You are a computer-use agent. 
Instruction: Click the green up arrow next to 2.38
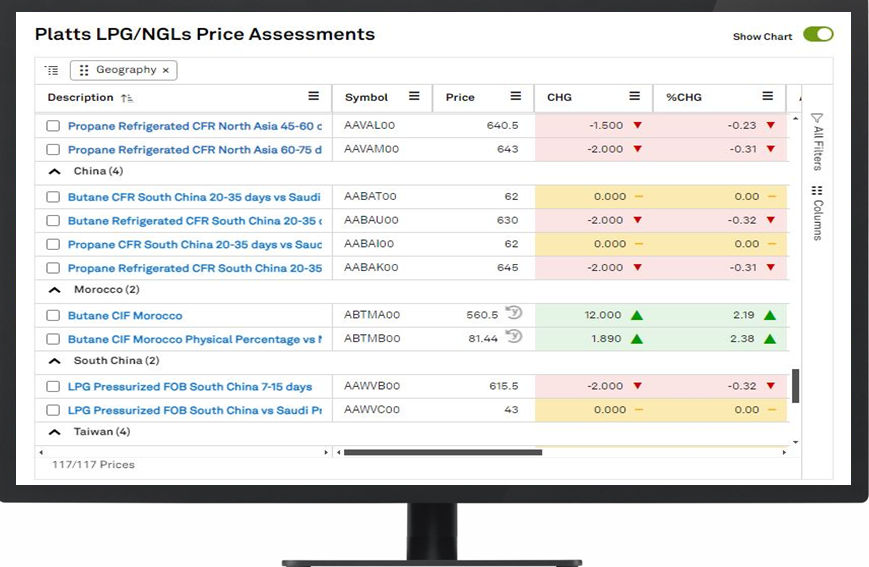(x=770, y=339)
